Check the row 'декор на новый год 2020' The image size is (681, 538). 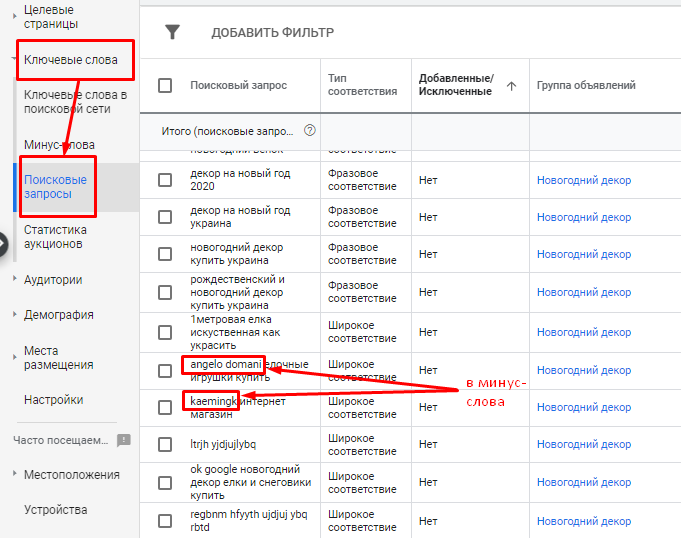pos(165,179)
